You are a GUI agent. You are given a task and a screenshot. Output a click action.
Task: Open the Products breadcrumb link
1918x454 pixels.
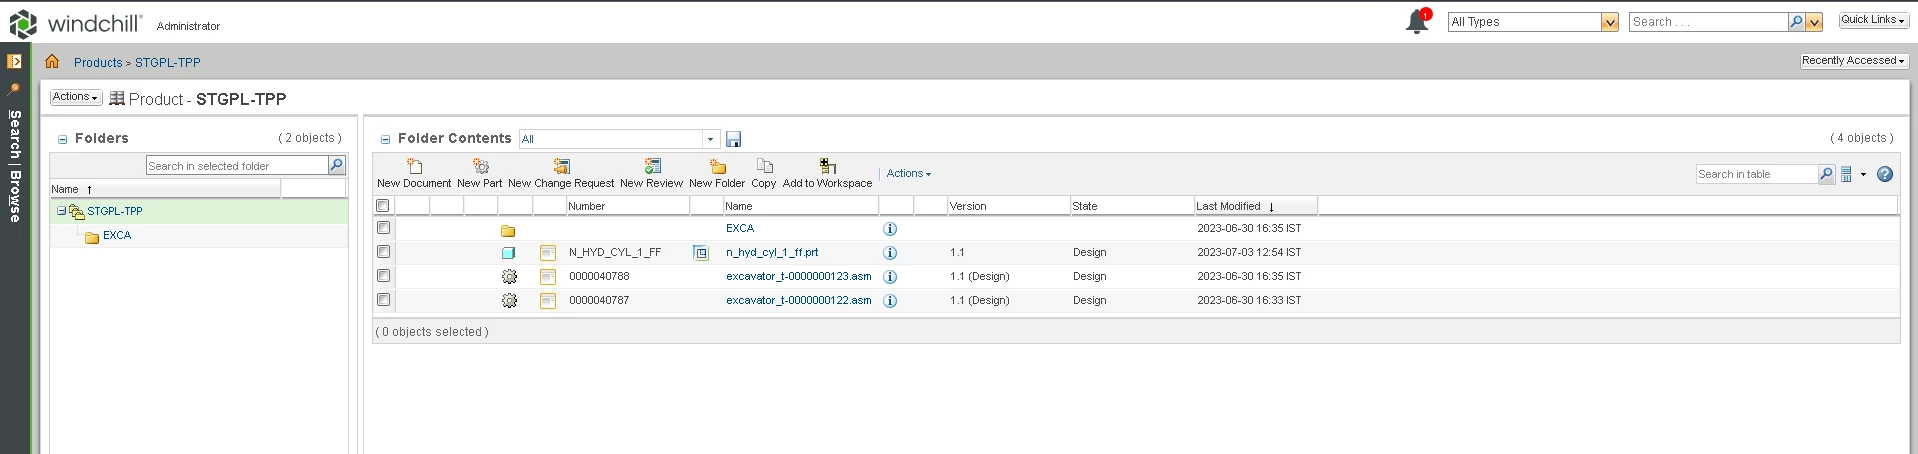[98, 62]
